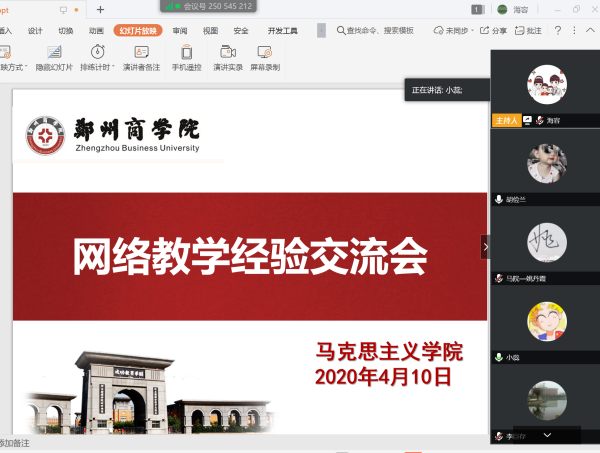
Task: Toggle the microphone icon for 胡怡兰
Action: tap(499, 199)
